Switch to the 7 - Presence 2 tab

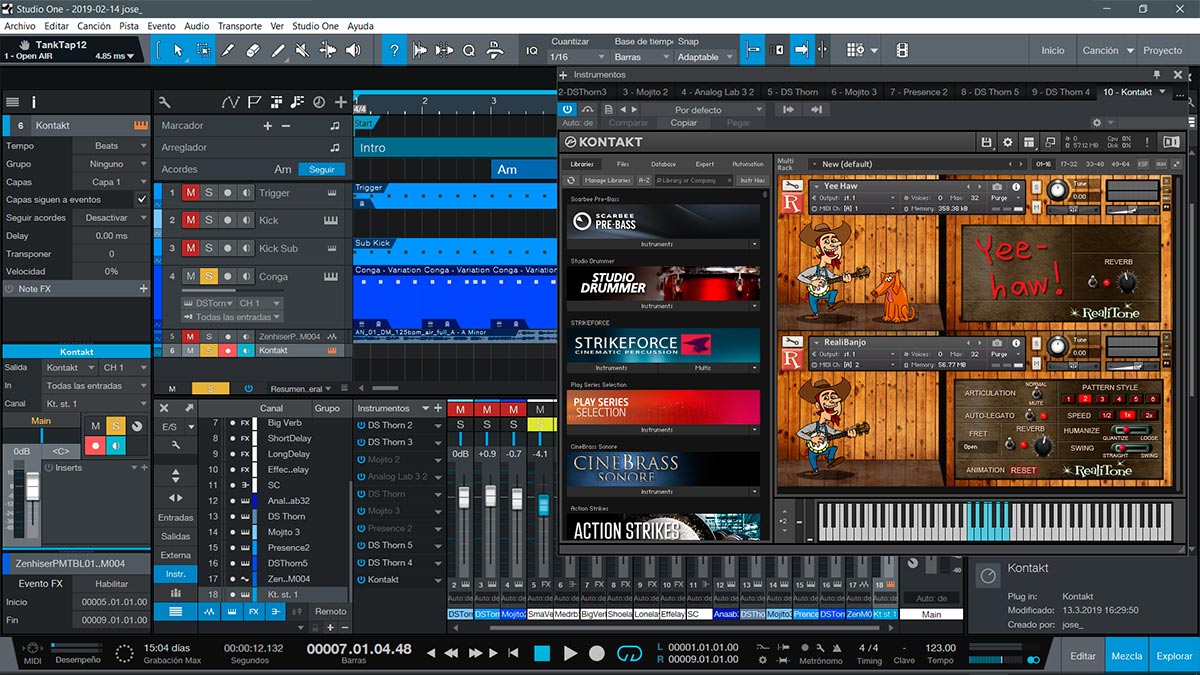click(x=918, y=92)
